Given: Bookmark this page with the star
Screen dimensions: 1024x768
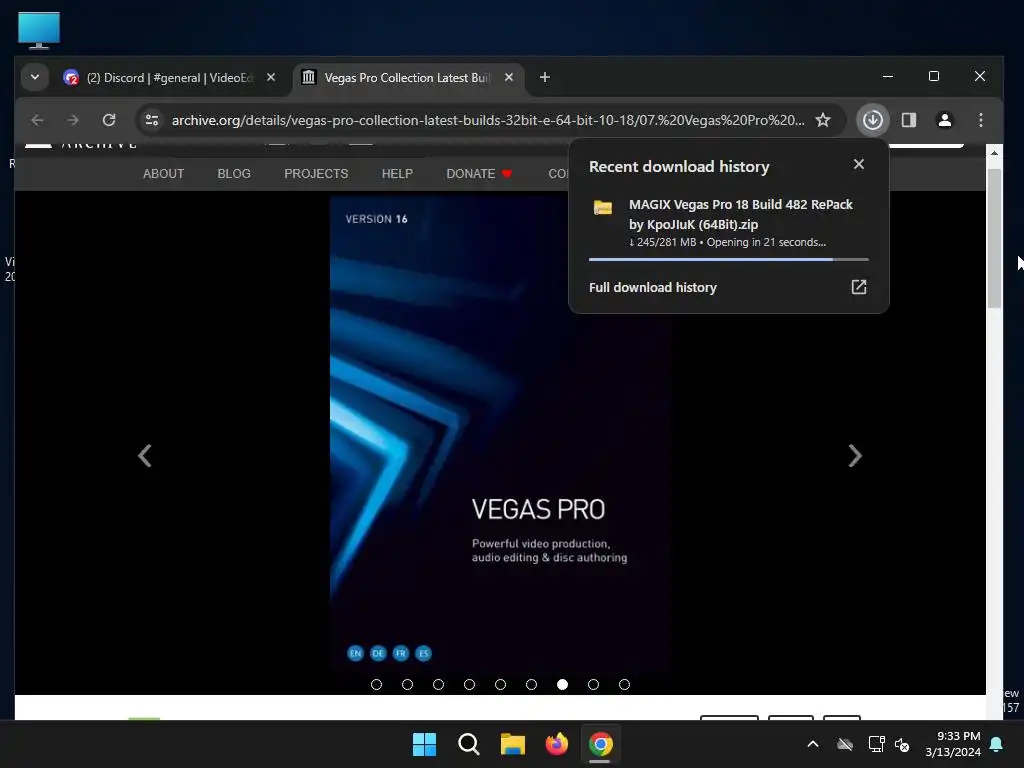Looking at the screenshot, I should [x=823, y=120].
